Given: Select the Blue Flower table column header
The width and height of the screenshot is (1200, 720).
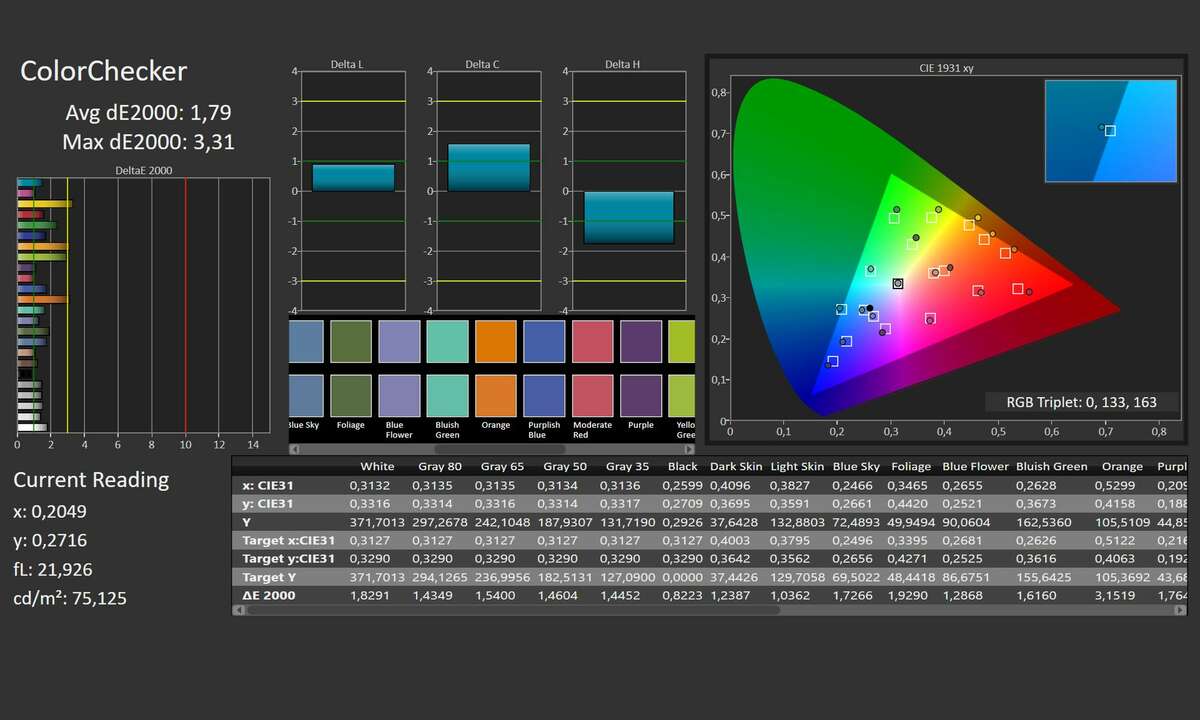Looking at the screenshot, I should tap(975, 466).
